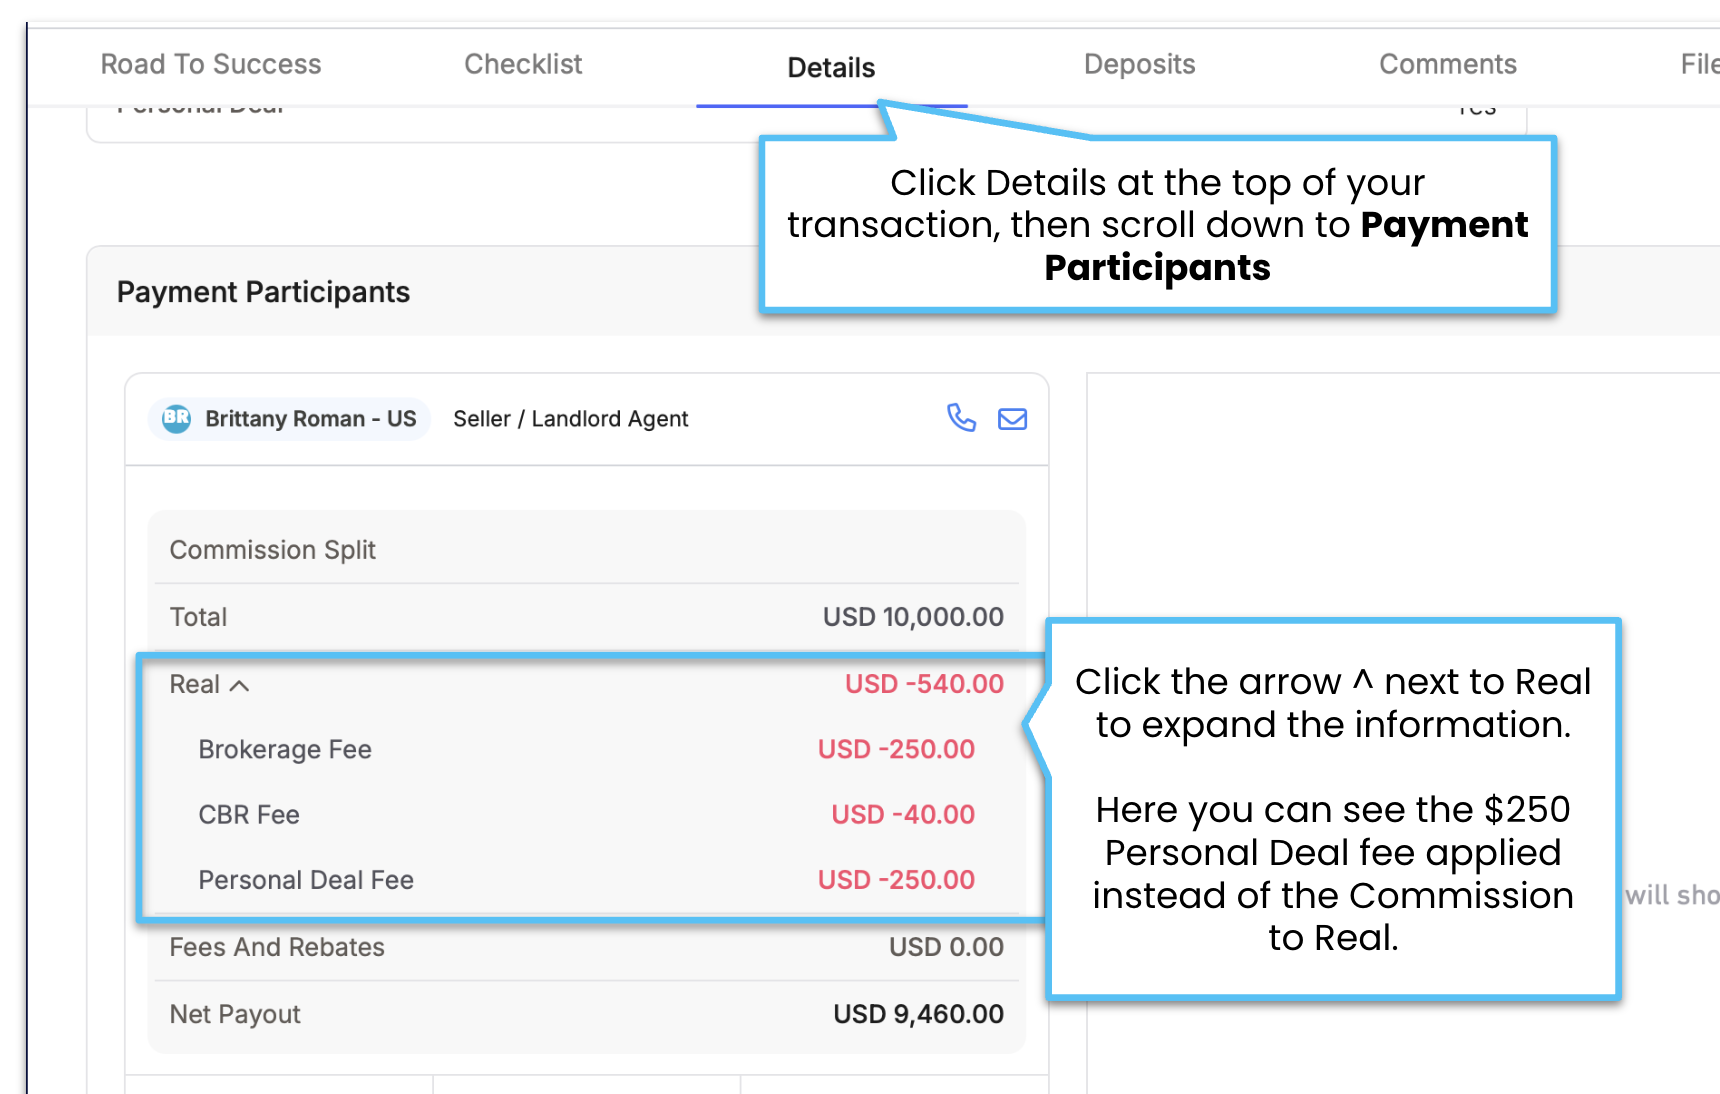Click the Net Payout USD 9,460.00 amount
Screen dimensions: 1720x1094
pyautogui.click(x=918, y=1013)
